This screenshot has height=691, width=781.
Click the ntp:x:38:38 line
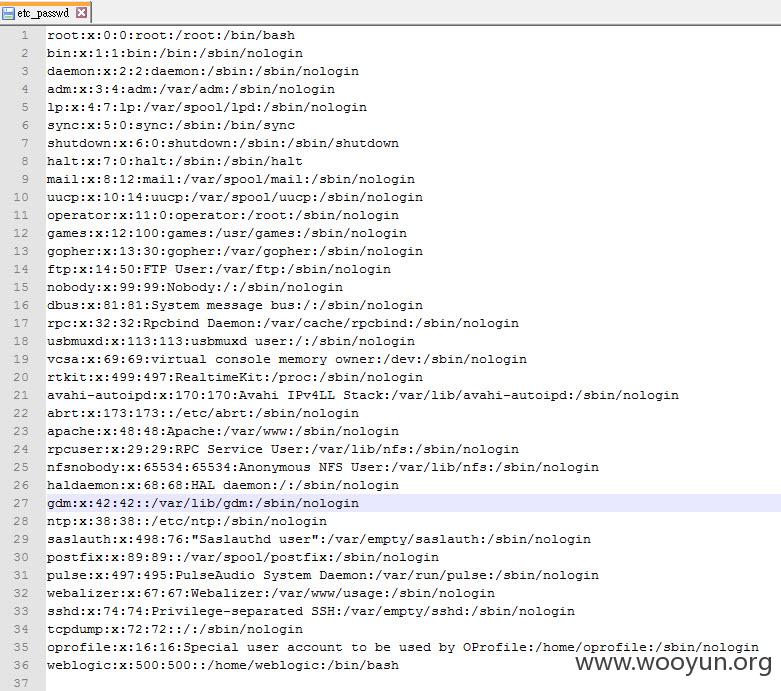click(187, 521)
